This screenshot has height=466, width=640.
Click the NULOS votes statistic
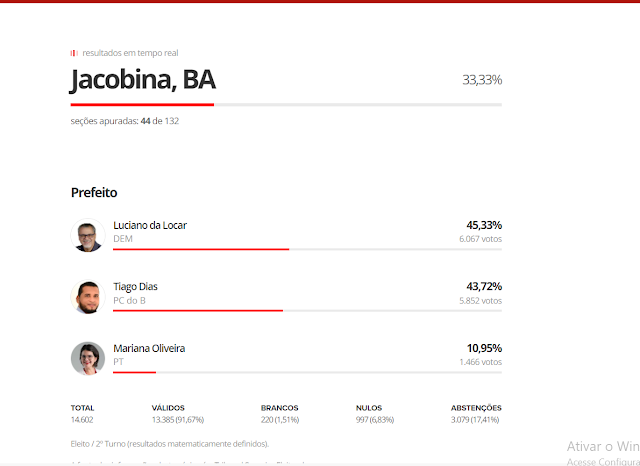375,414
